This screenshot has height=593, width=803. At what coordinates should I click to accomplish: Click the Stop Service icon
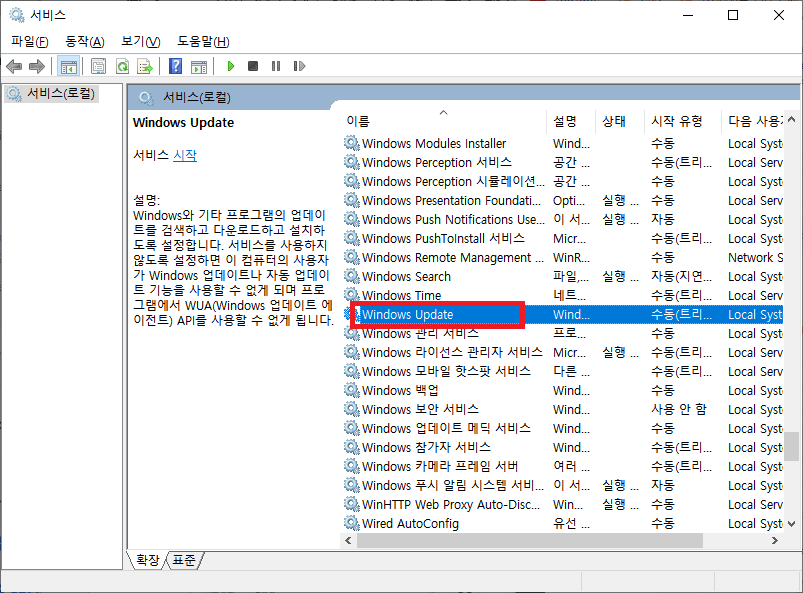tap(253, 66)
